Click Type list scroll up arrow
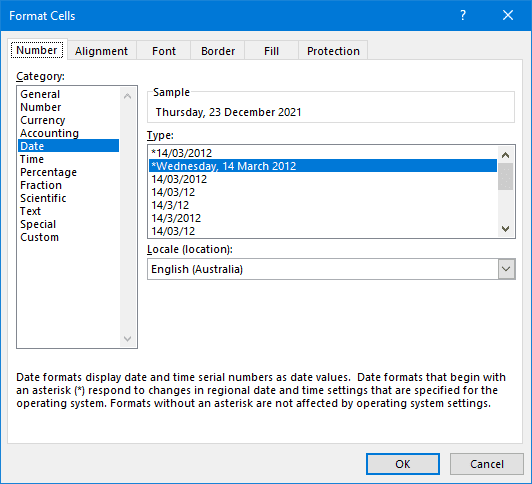This screenshot has width=532, height=484. tap(506, 155)
